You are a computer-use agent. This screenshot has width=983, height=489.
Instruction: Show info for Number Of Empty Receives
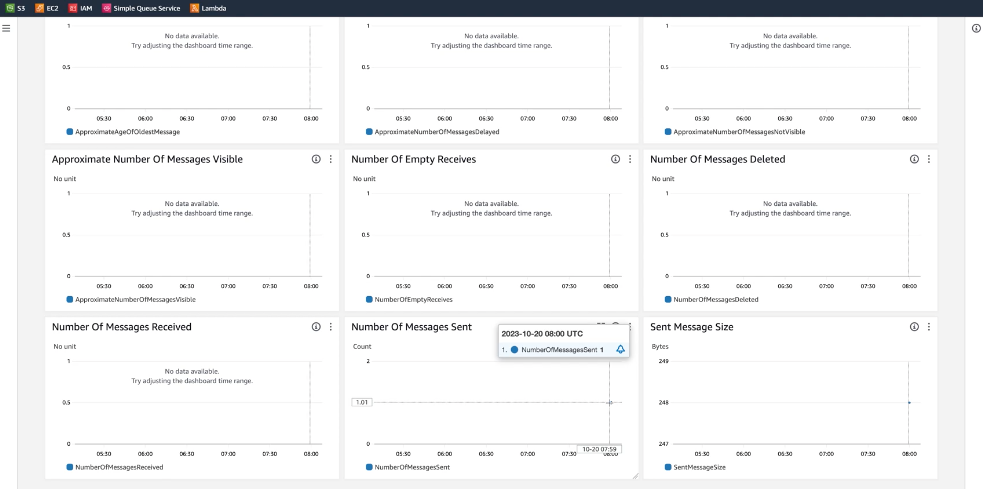tap(615, 159)
